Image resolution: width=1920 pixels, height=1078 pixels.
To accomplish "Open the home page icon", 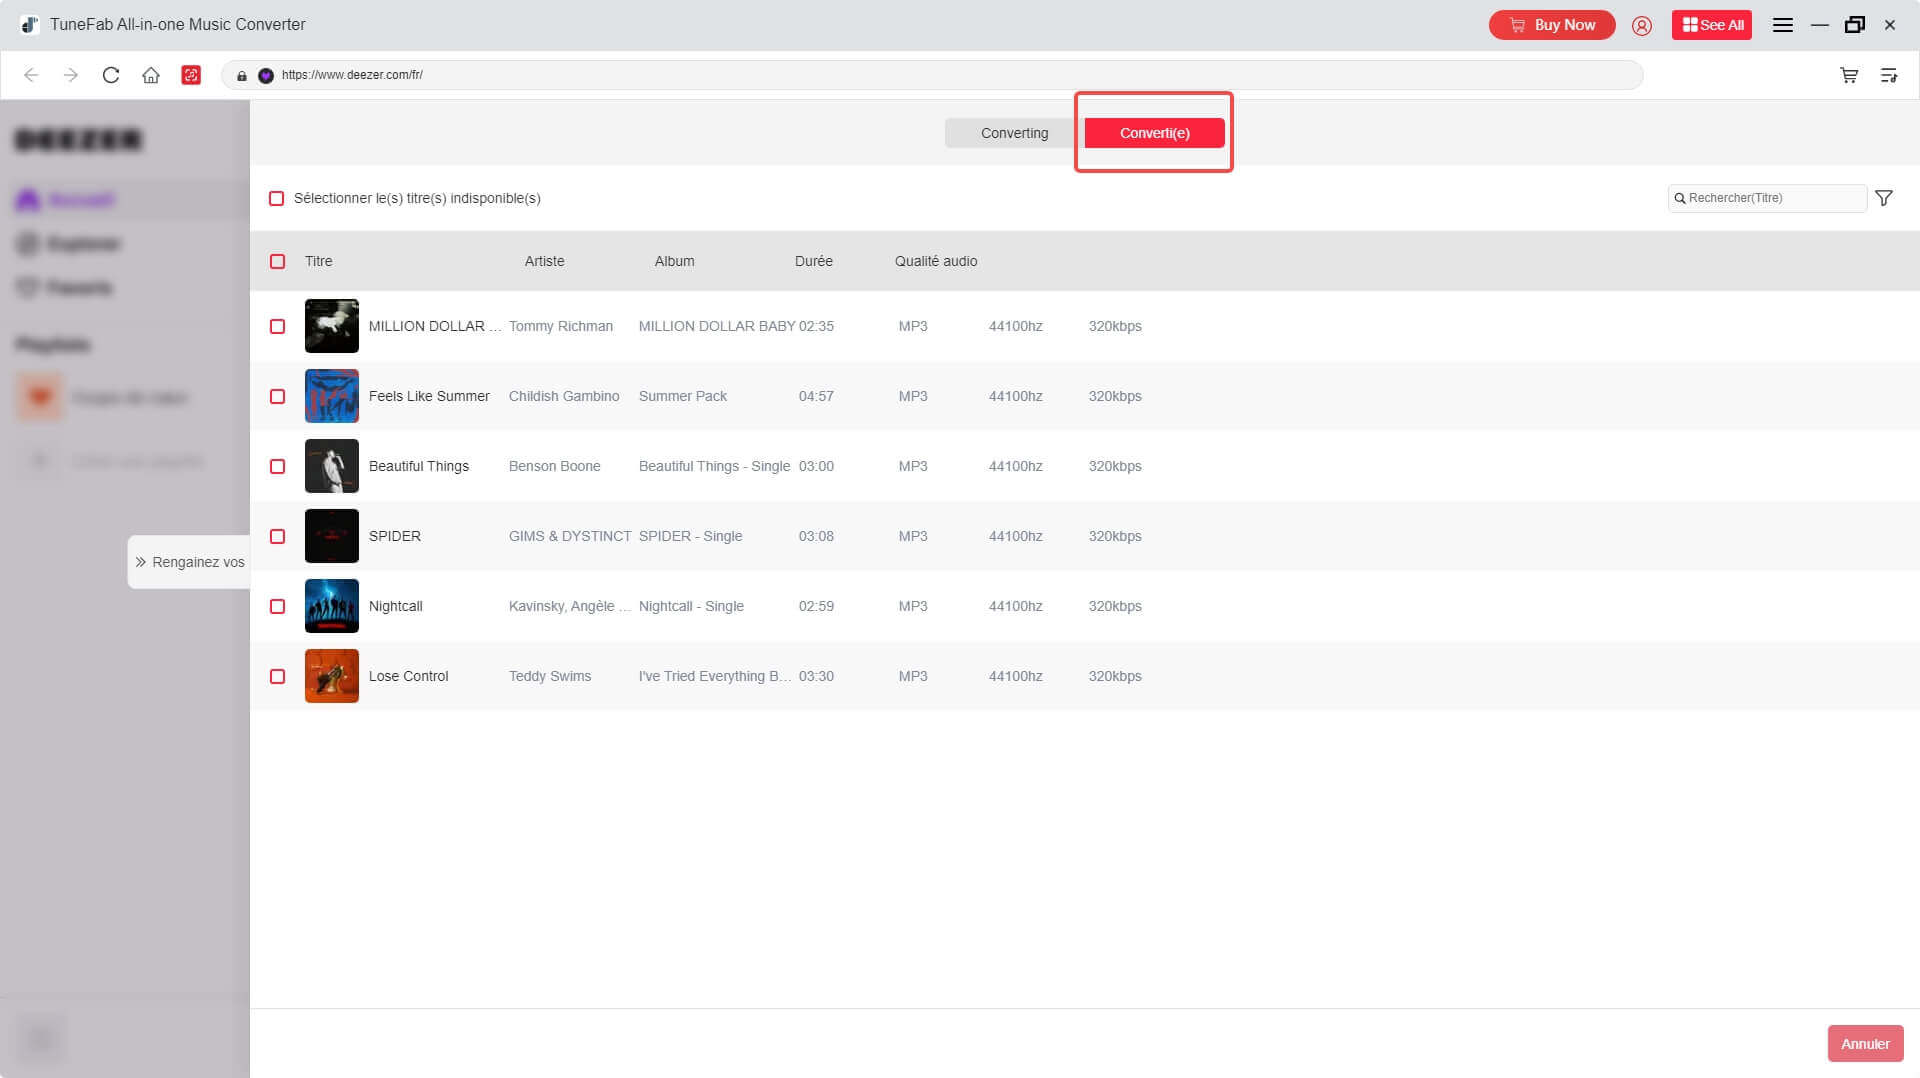I will click(x=151, y=75).
